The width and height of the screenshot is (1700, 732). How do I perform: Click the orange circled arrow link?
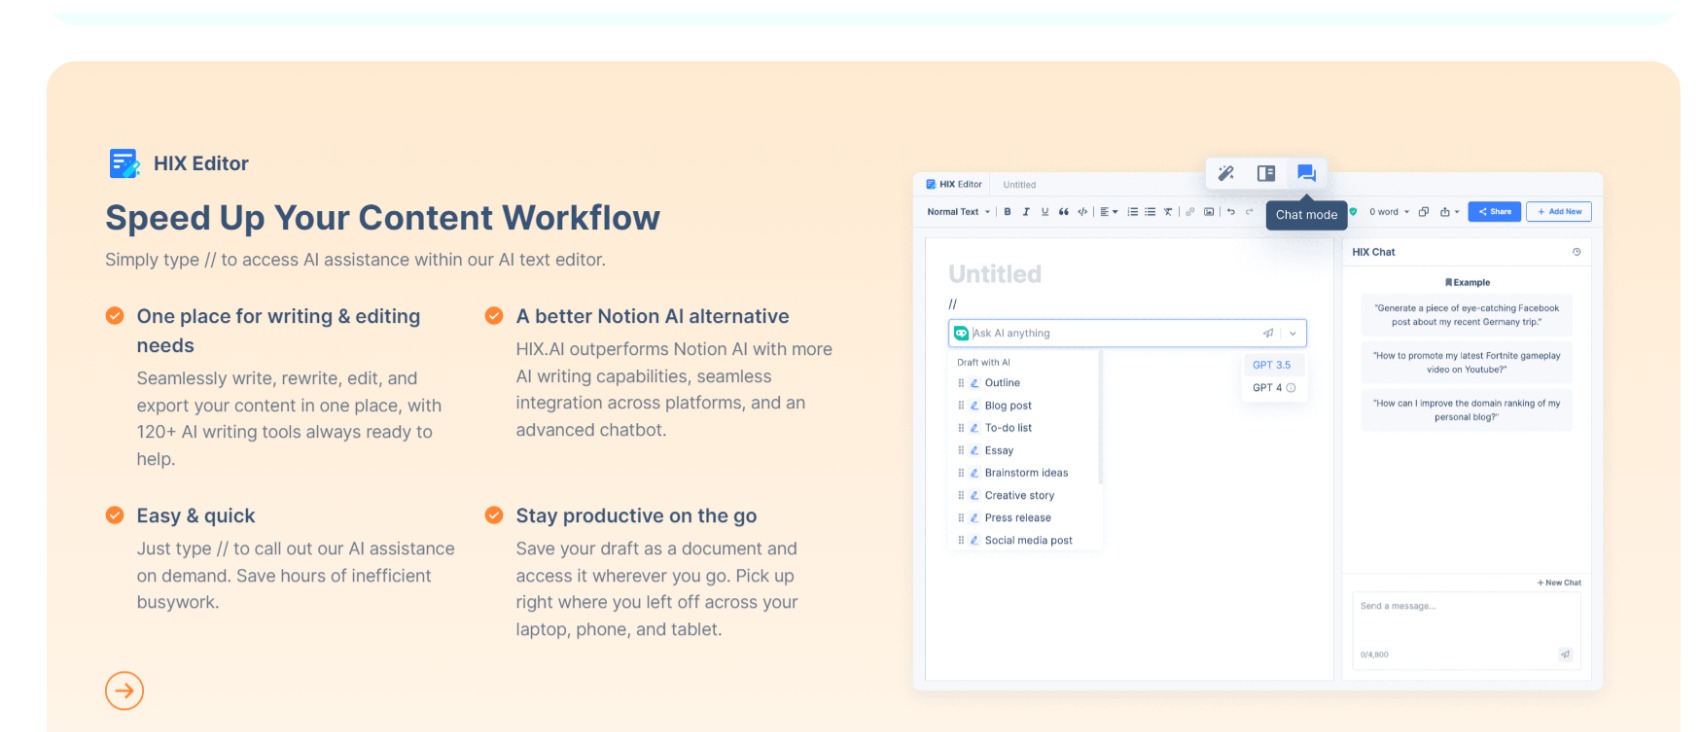pos(124,690)
